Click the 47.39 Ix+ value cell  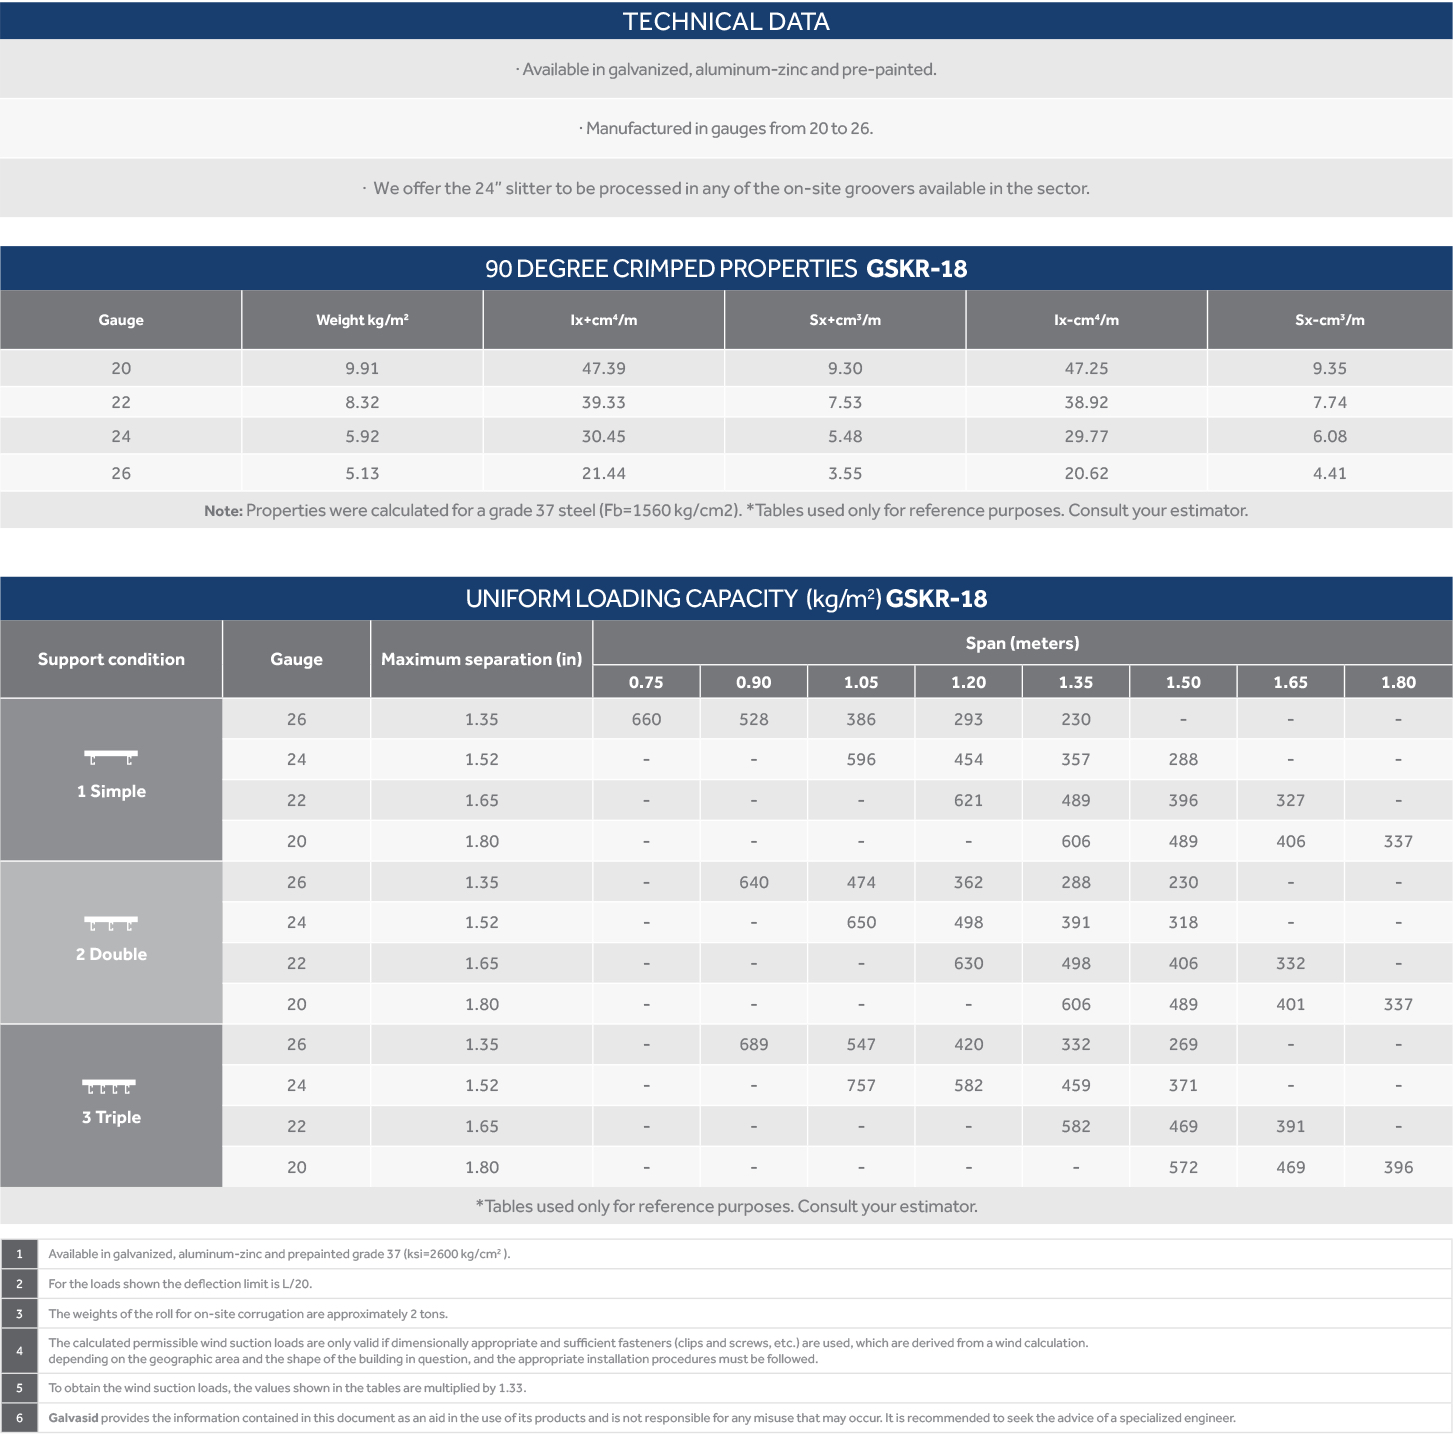pos(604,368)
